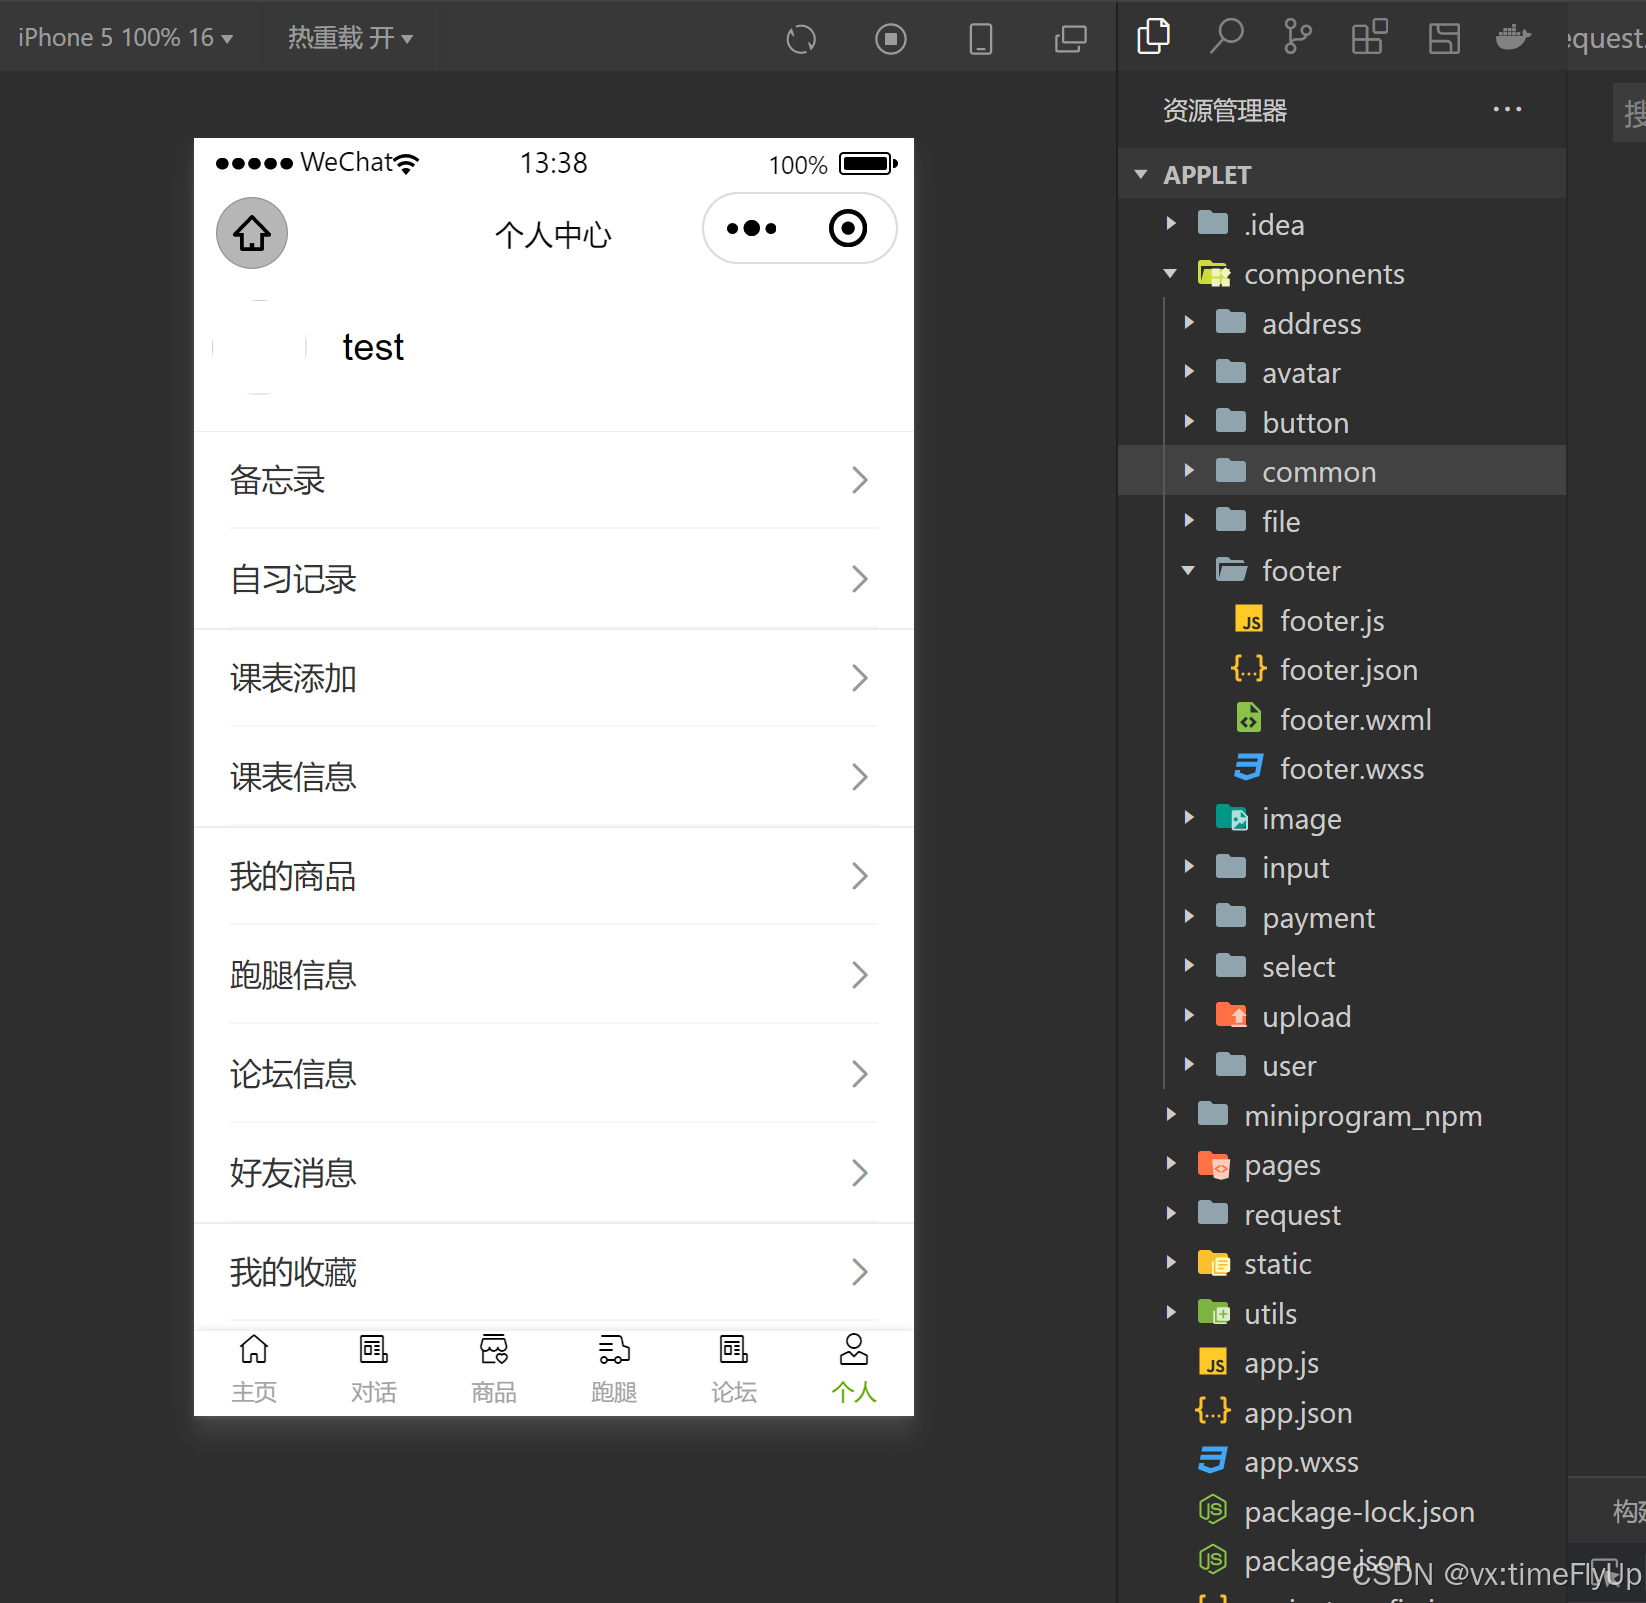Viewport: 1646px width, 1603px height.
Task: Open footer.wxml file
Action: click(x=1342, y=719)
